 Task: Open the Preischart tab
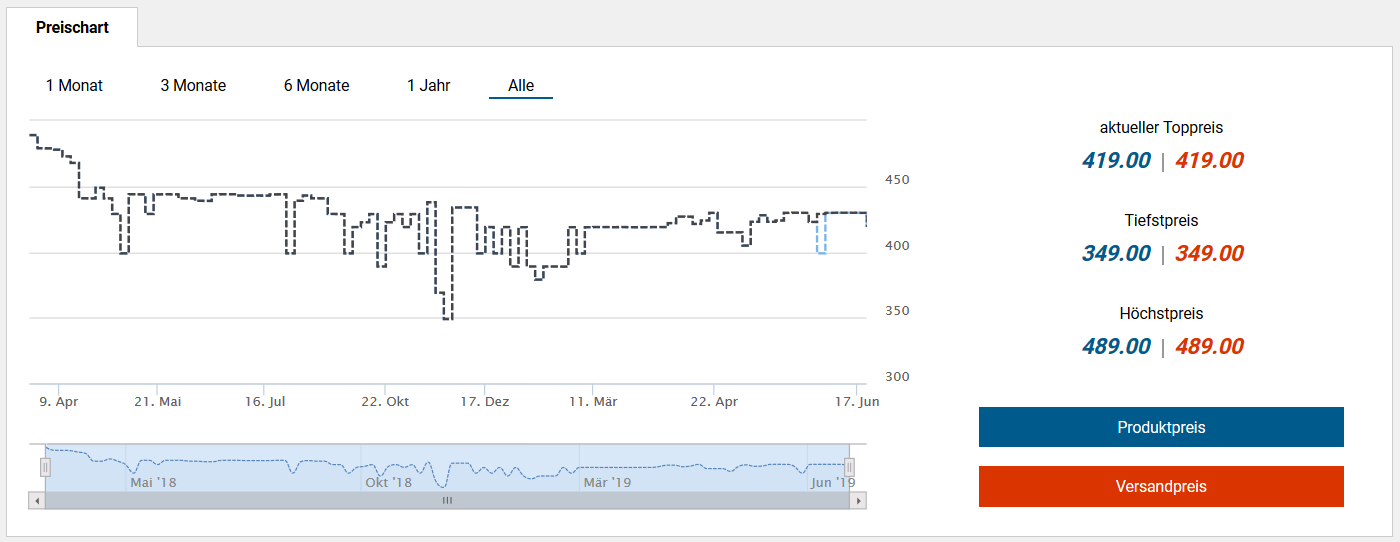(x=72, y=27)
